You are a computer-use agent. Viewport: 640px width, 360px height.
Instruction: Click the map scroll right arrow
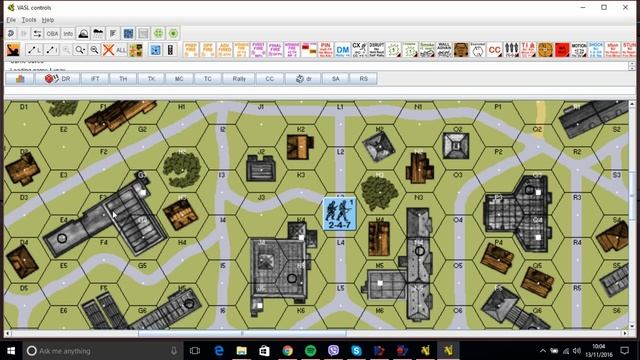click(x=625, y=333)
